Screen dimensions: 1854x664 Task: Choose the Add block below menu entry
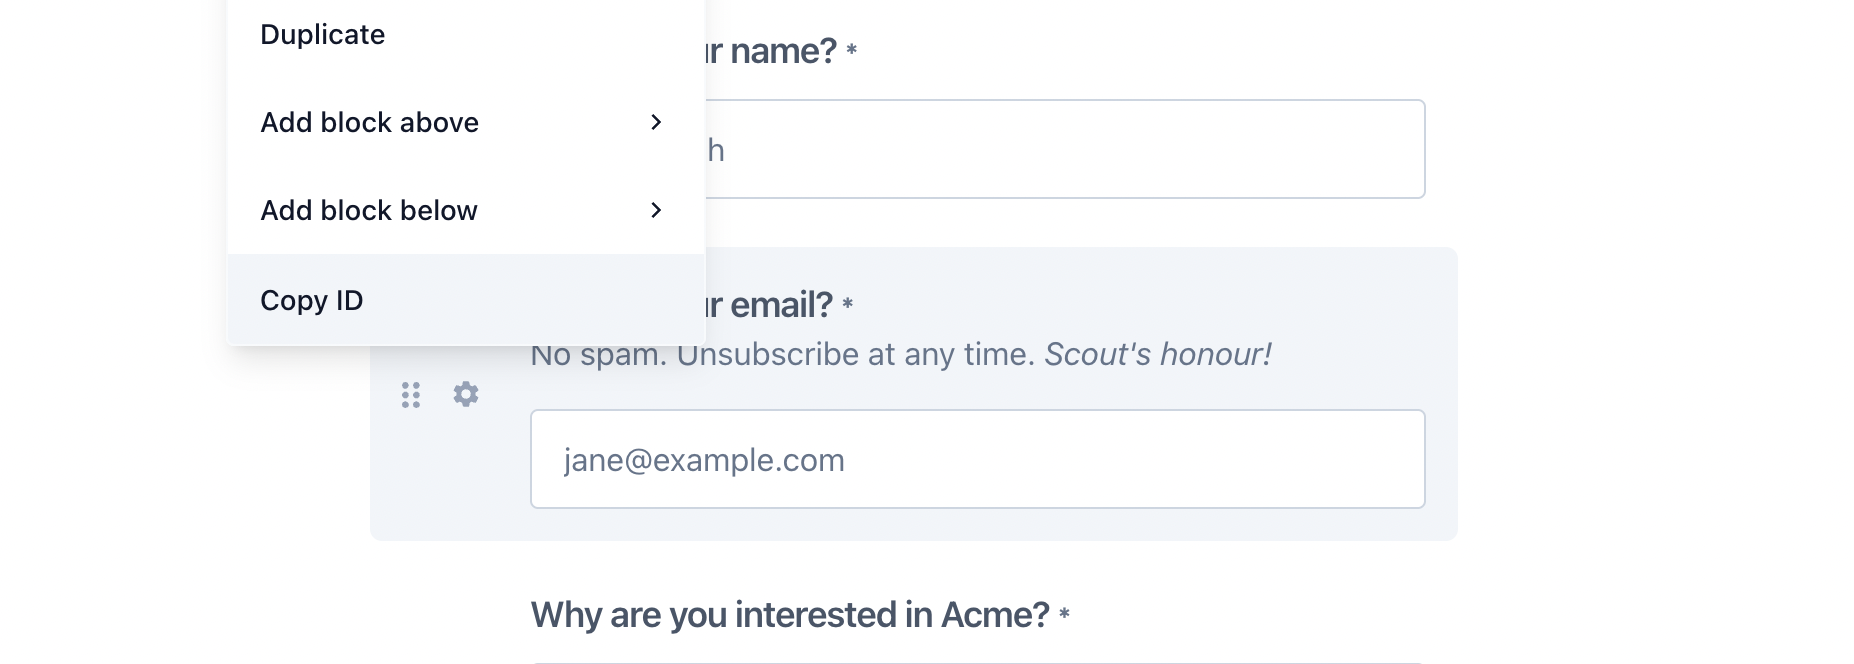tap(369, 211)
